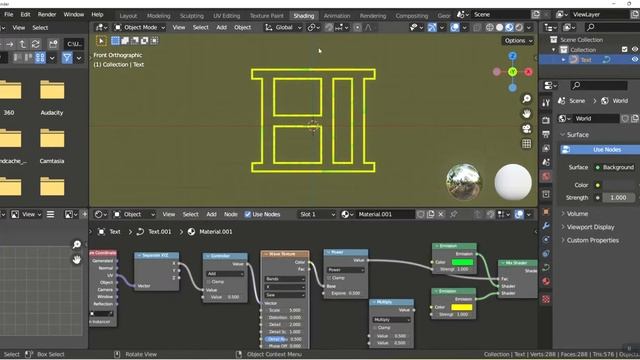Viewport: 640px width, 360px height.
Task: Toggle Text object visibility eye
Action: click(635, 59)
